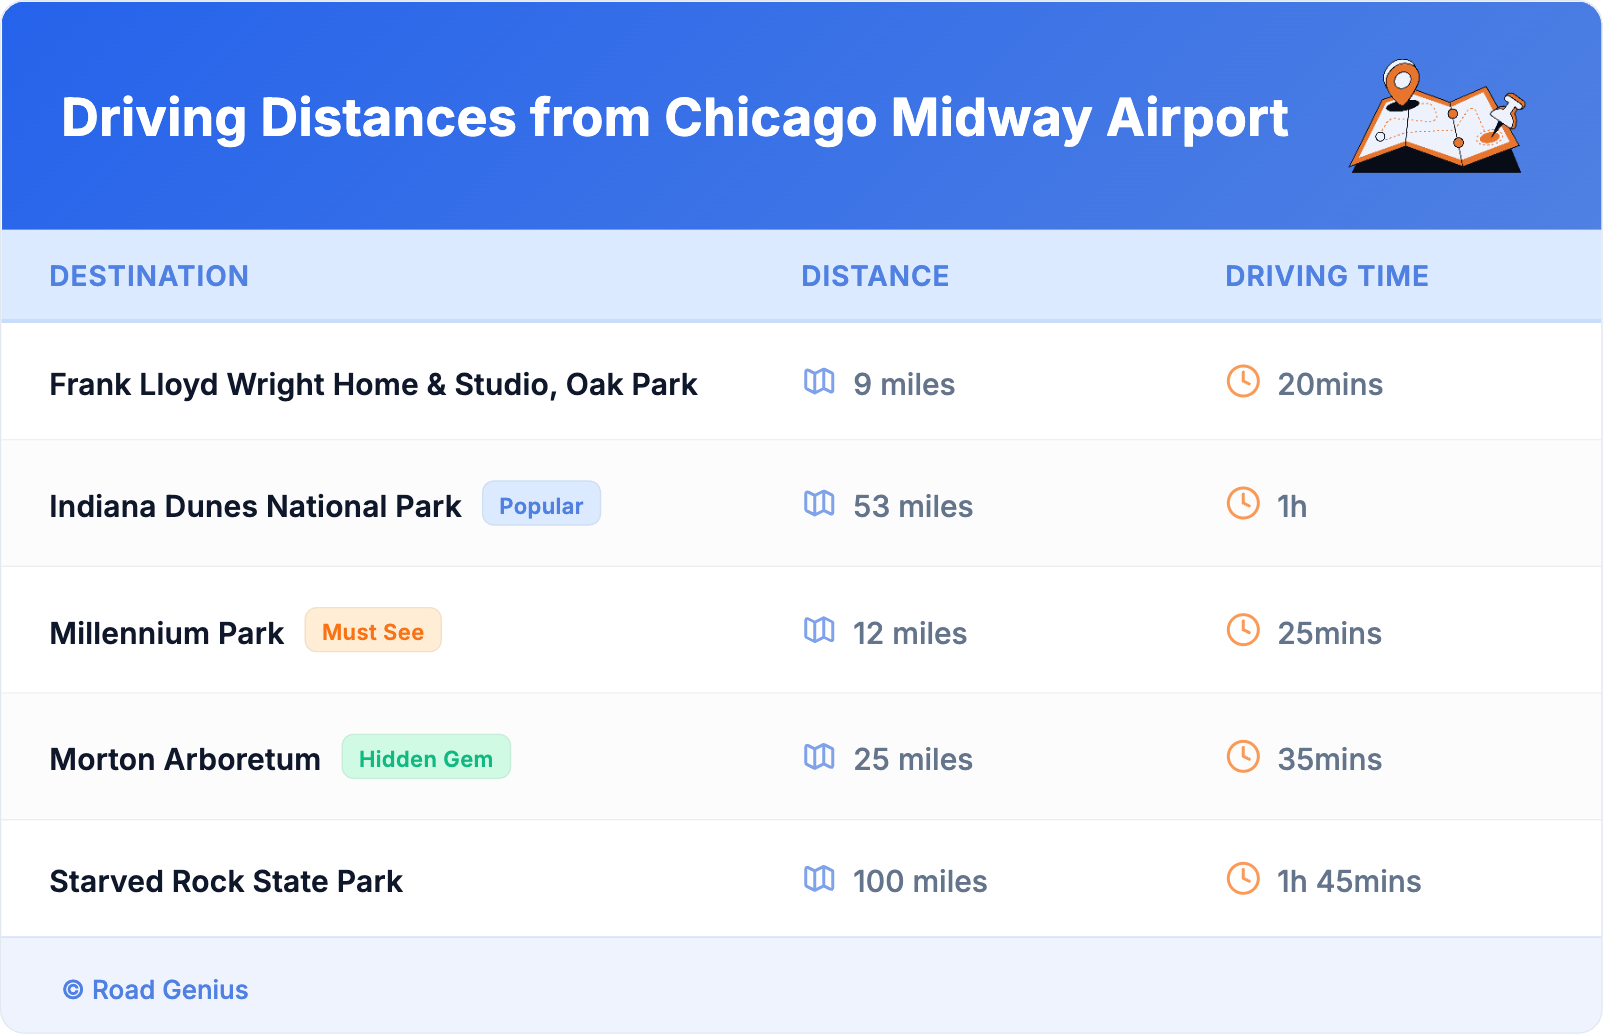Click the Destination column header
Screen dimensions: 1604x1034
tap(149, 276)
